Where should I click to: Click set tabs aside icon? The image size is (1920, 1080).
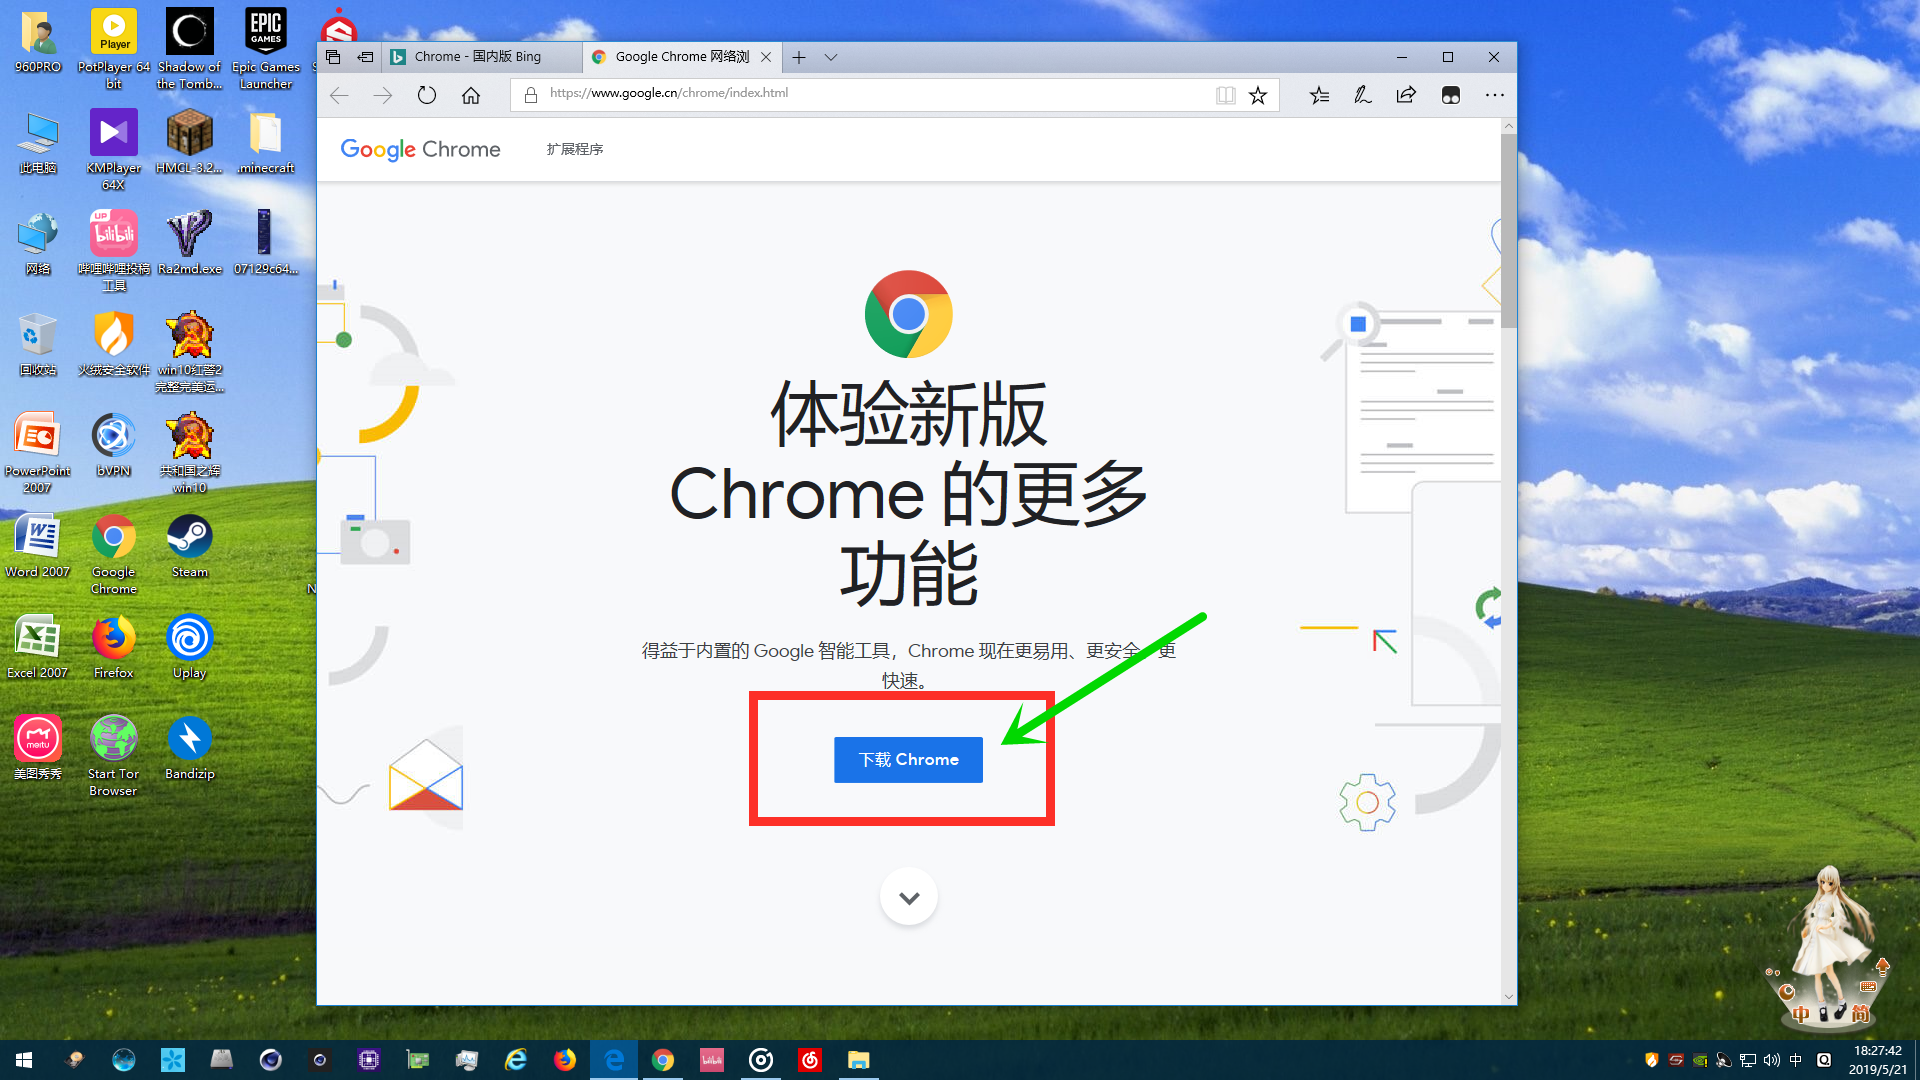click(365, 57)
